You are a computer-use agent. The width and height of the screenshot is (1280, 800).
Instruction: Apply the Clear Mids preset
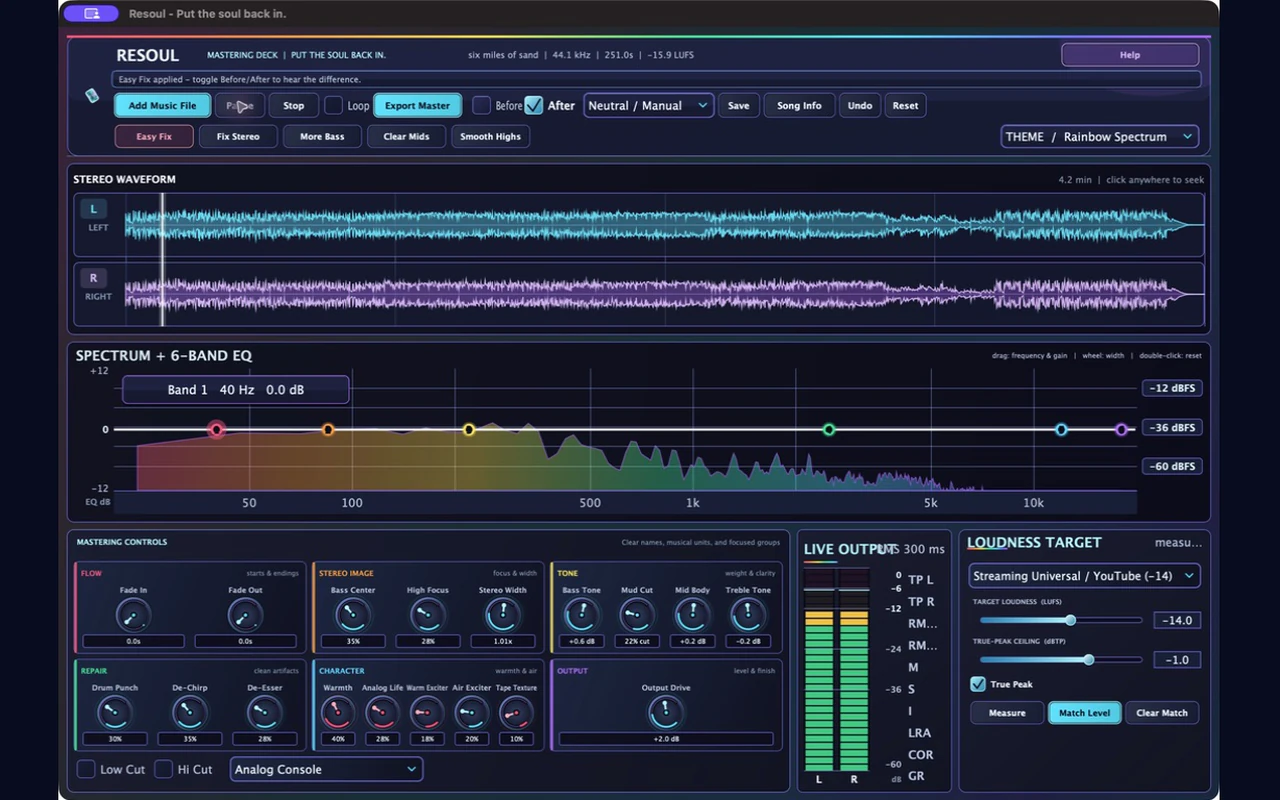pos(406,137)
